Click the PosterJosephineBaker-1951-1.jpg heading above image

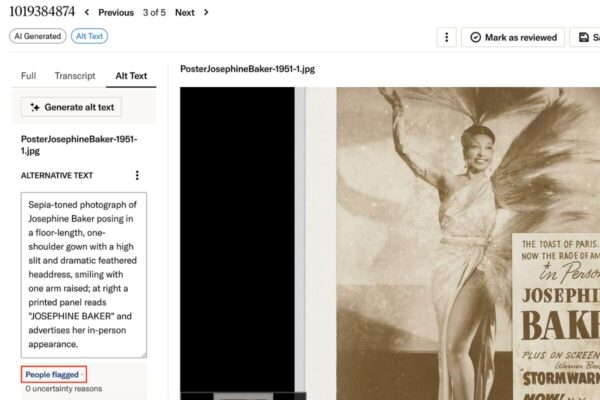tap(248, 69)
